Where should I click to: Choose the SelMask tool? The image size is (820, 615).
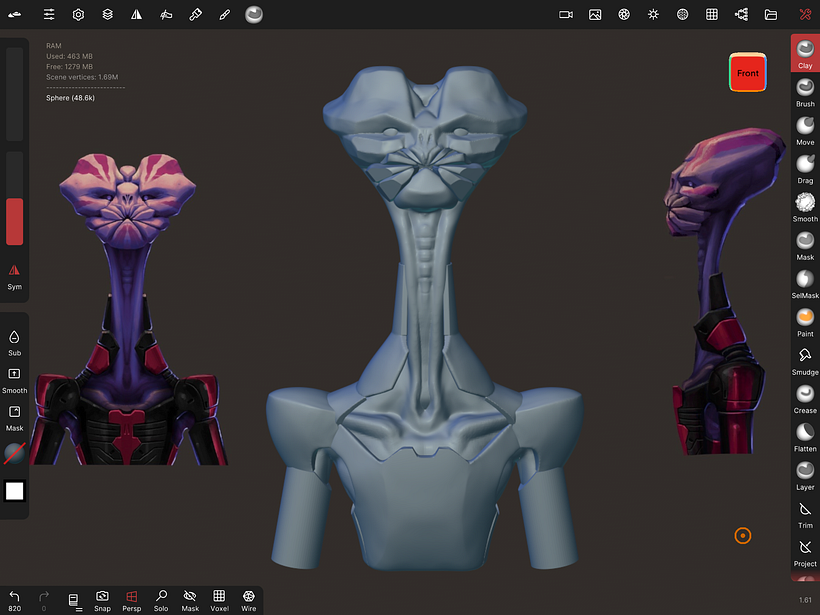click(x=805, y=281)
